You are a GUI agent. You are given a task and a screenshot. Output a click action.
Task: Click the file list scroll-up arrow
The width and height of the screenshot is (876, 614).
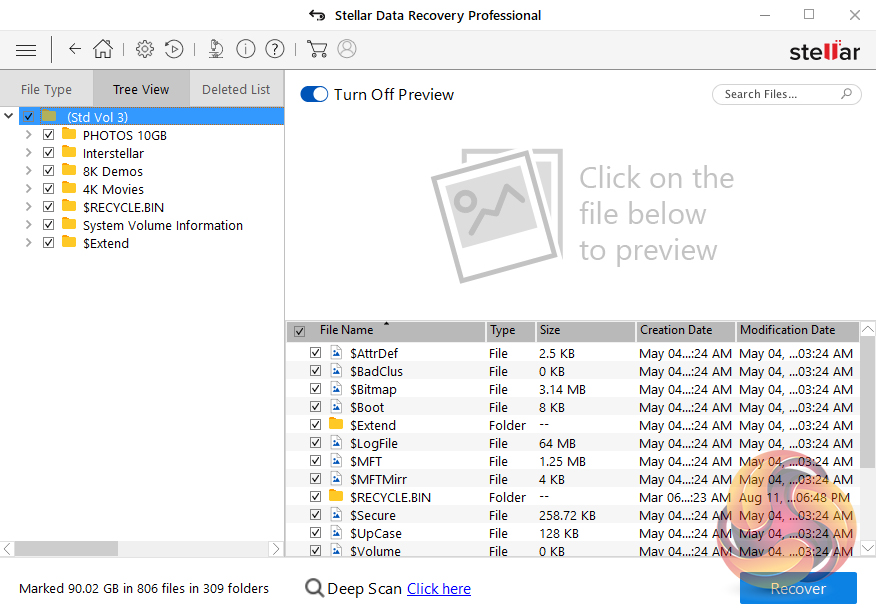tap(868, 329)
